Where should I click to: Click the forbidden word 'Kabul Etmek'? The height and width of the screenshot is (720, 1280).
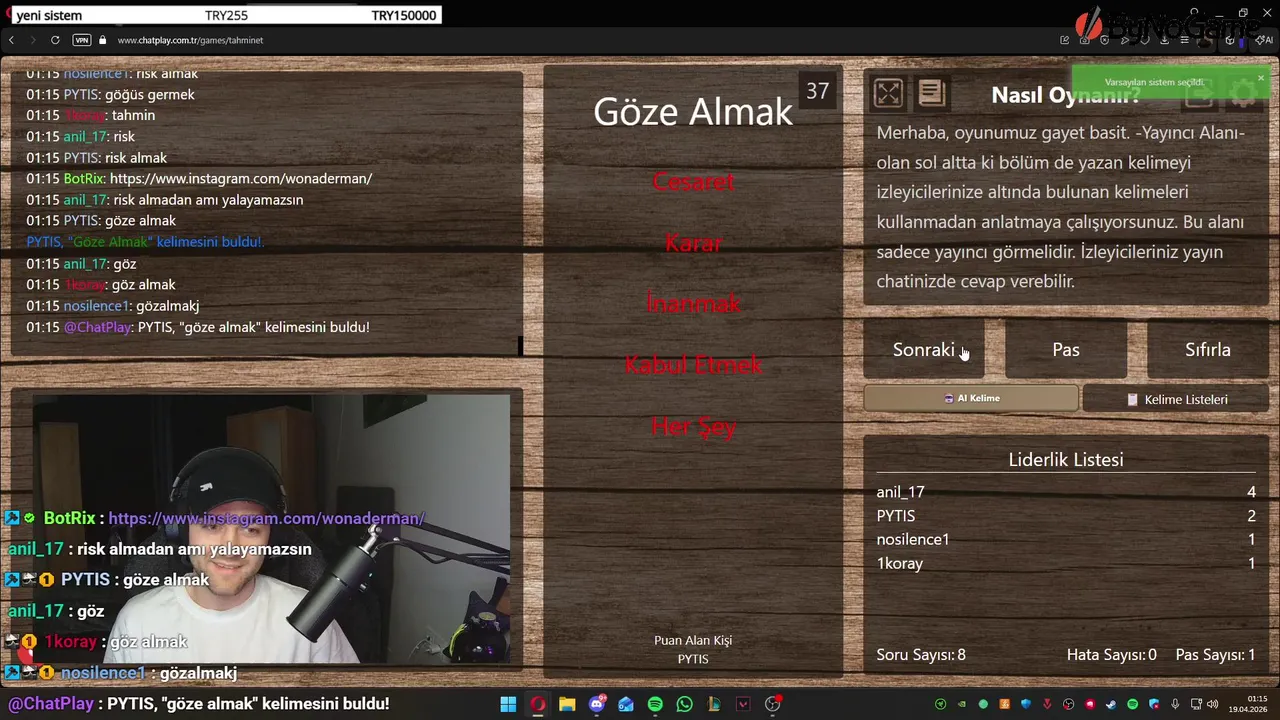pos(693,365)
